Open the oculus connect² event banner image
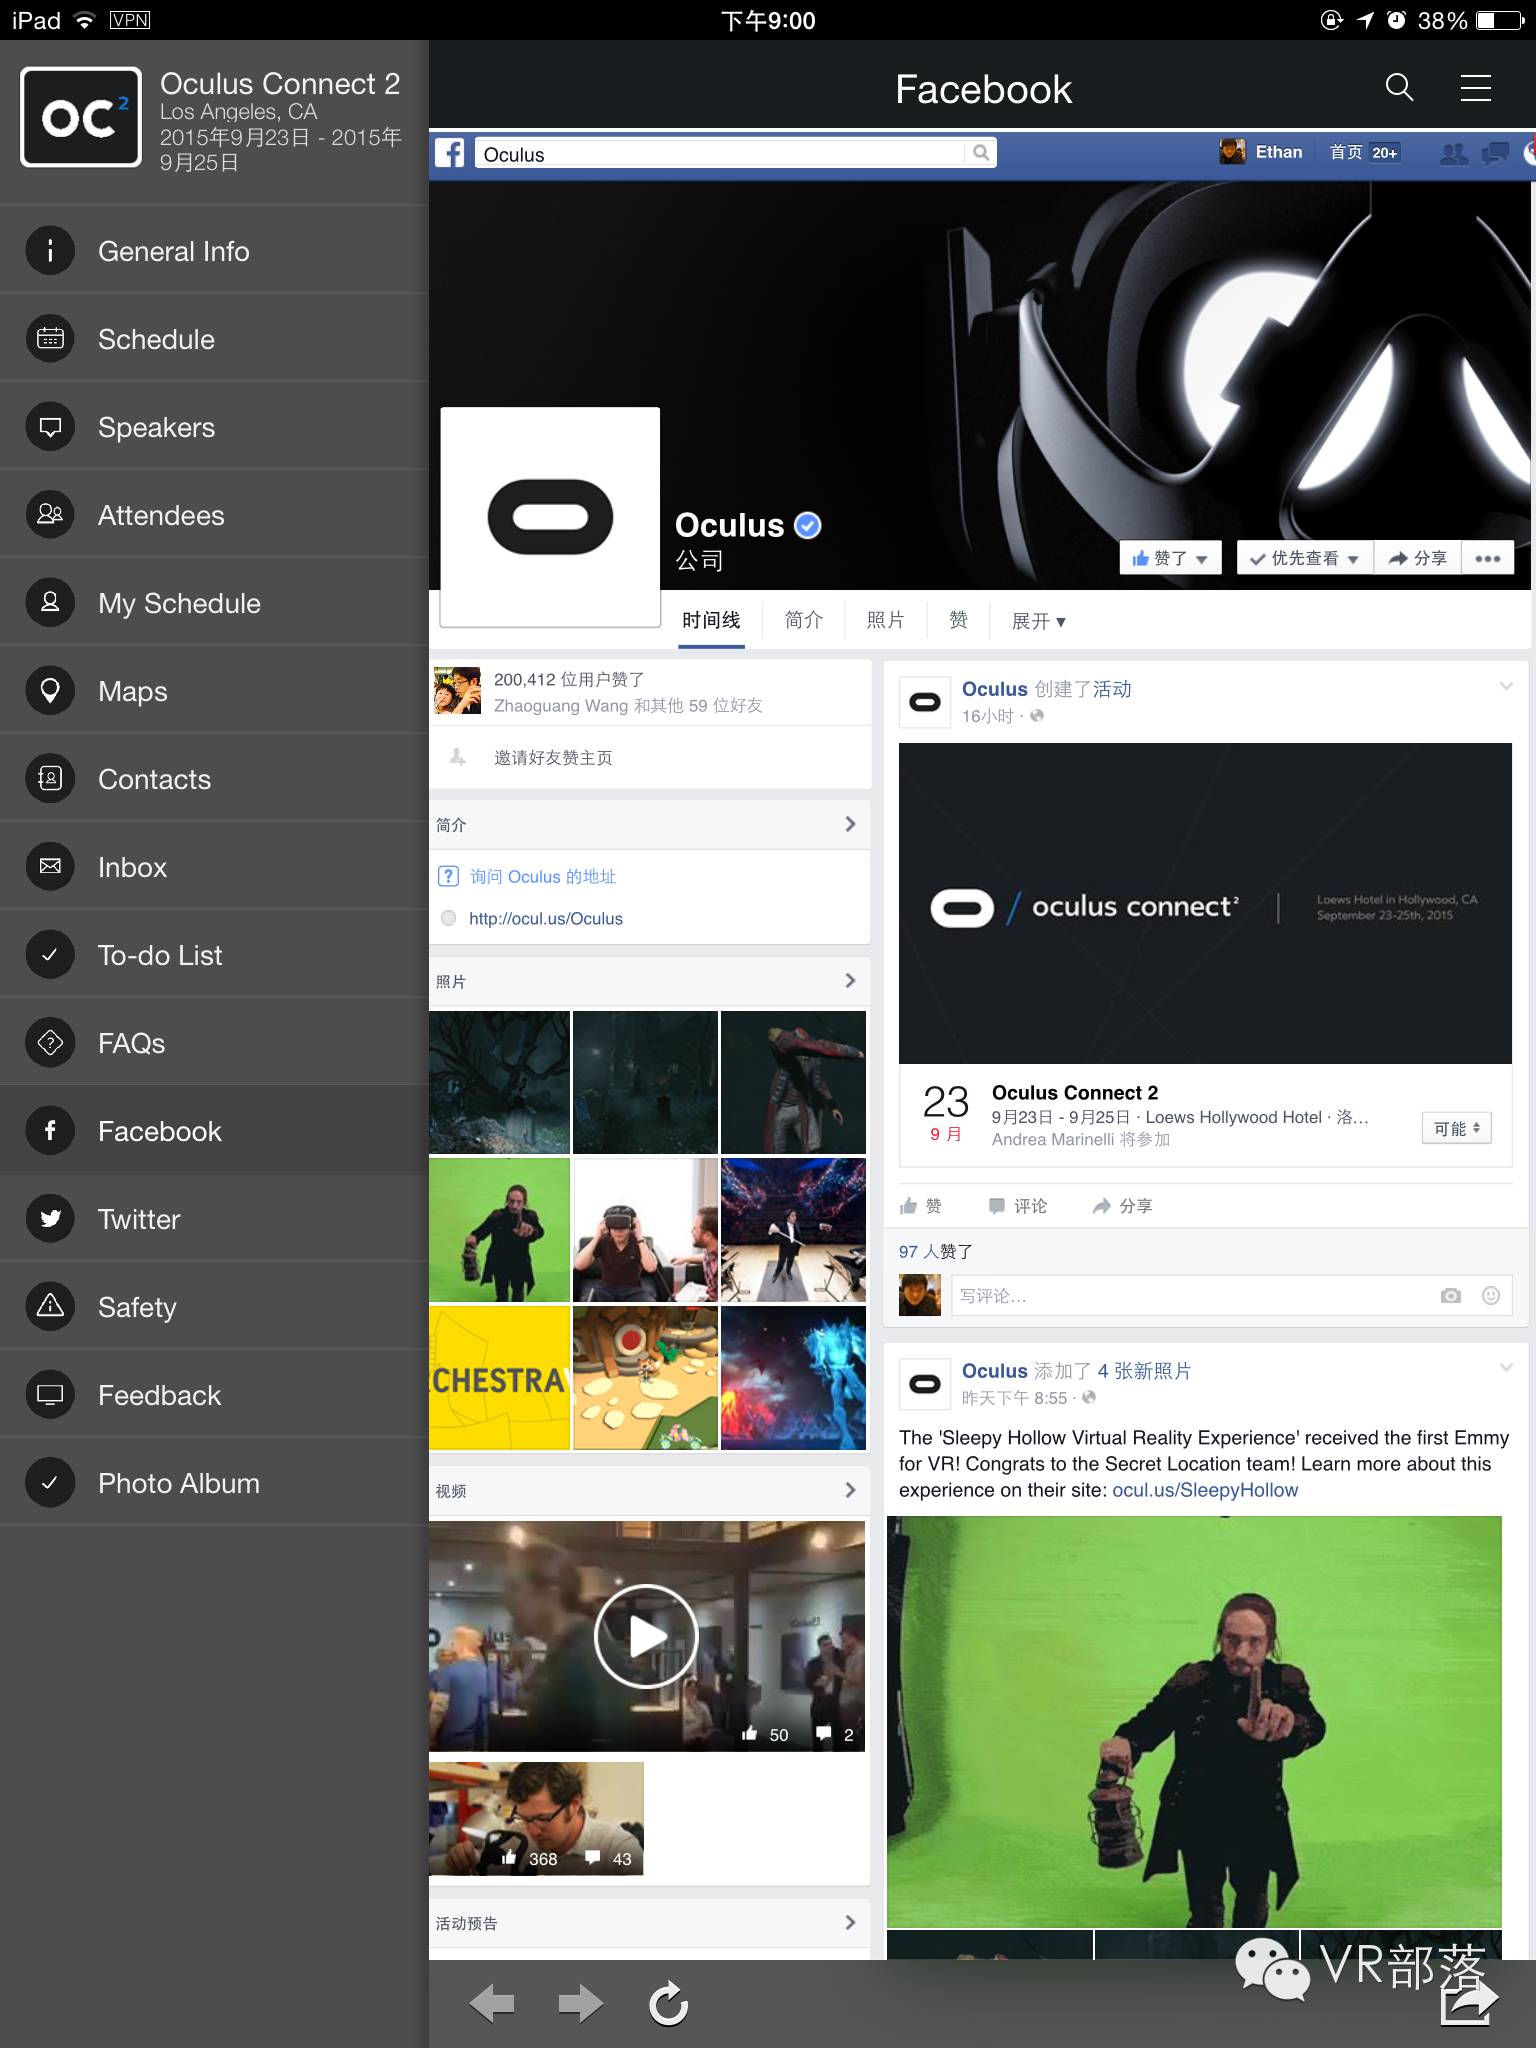The image size is (1536, 2048). 1205,903
